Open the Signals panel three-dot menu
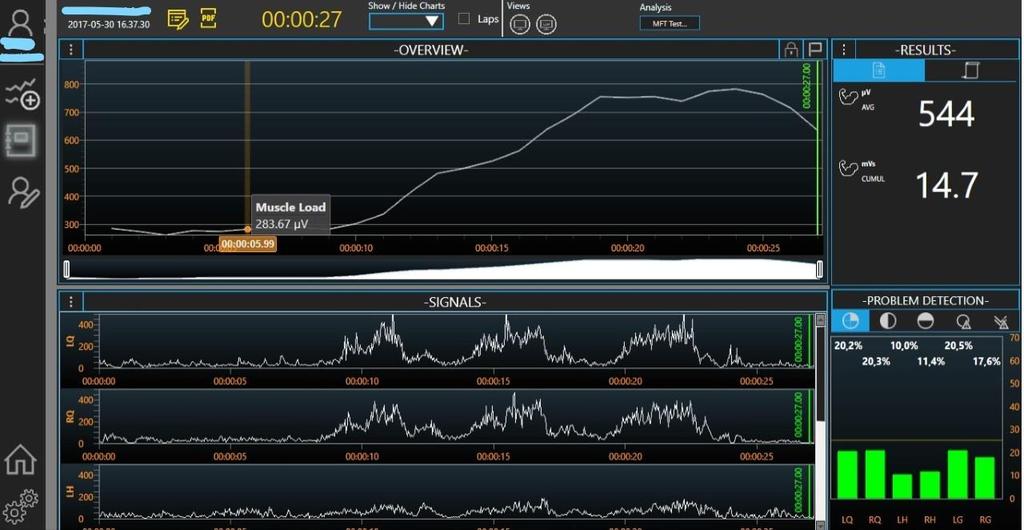 point(71,302)
